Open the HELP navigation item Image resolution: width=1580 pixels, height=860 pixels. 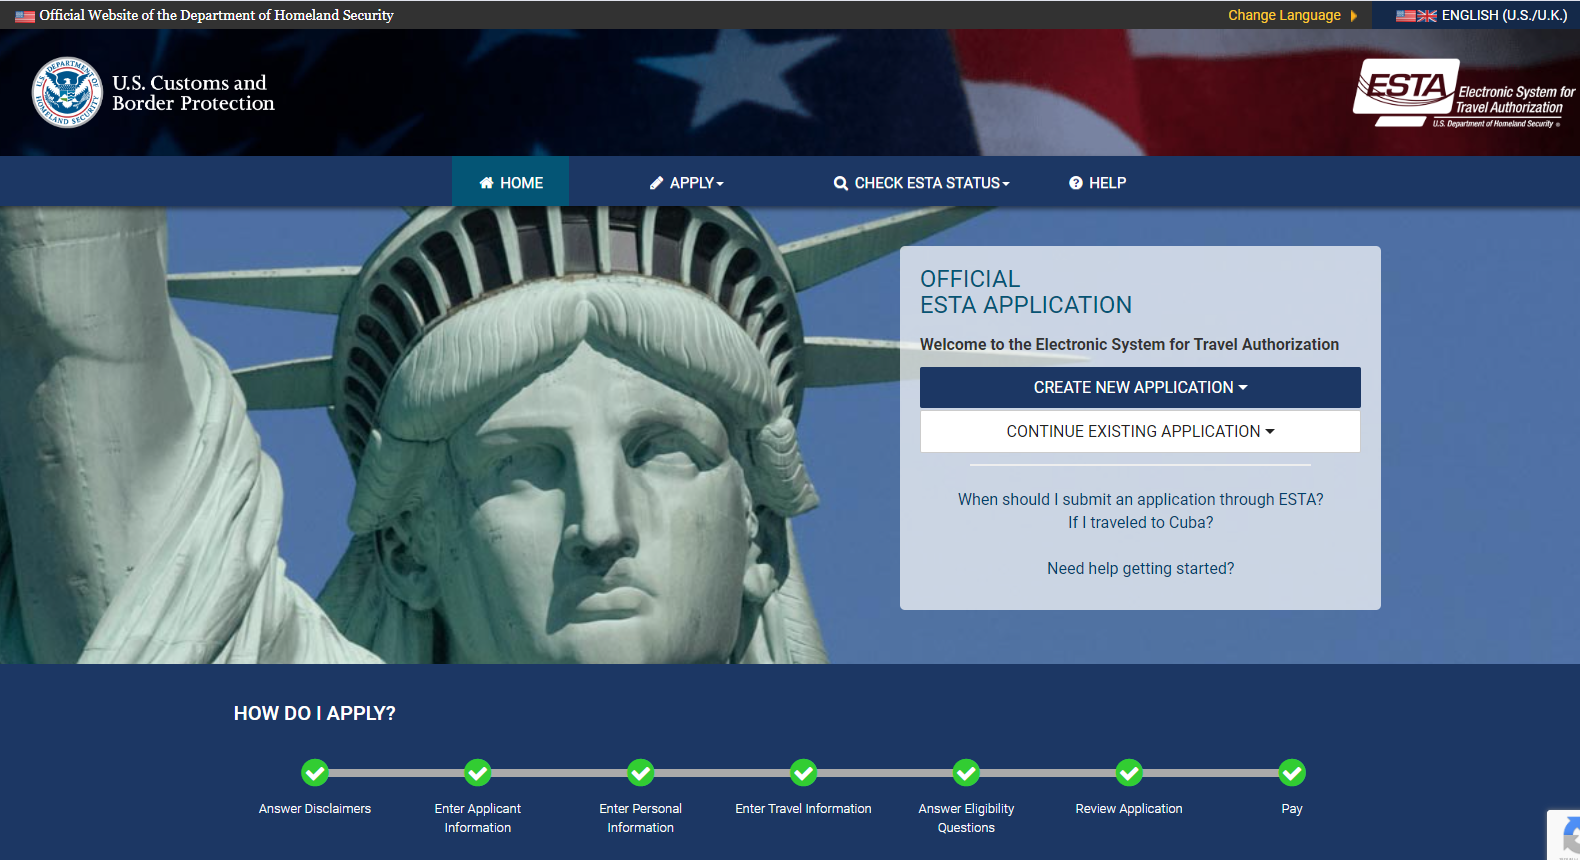[1098, 183]
